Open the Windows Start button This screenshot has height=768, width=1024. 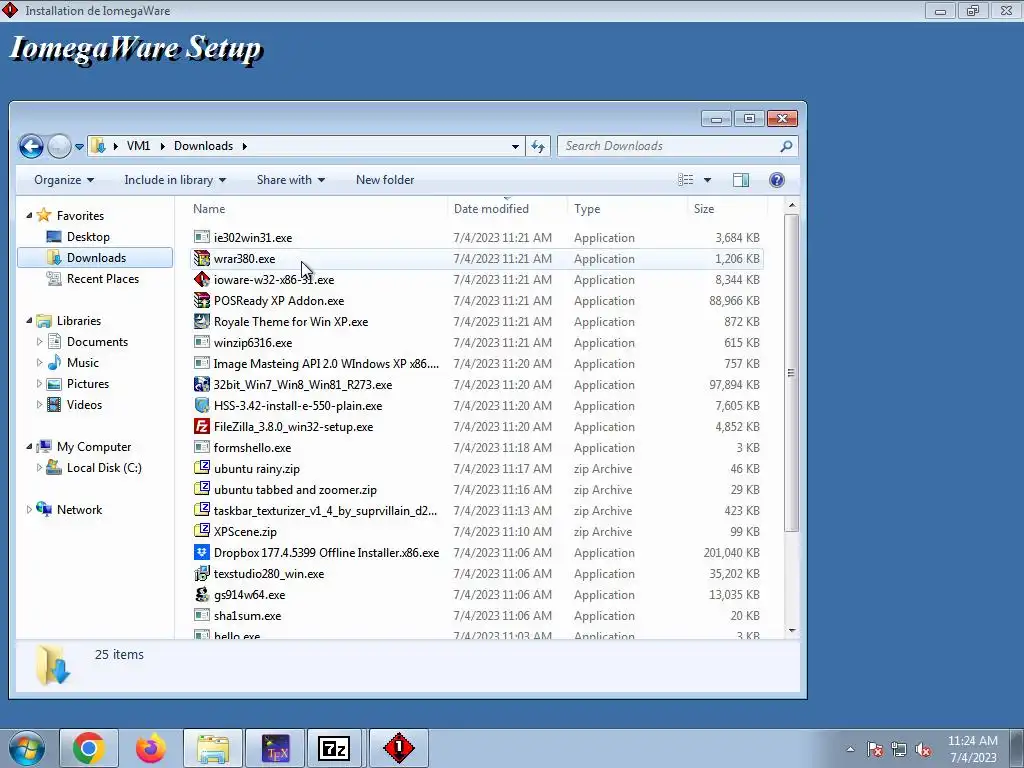point(26,748)
